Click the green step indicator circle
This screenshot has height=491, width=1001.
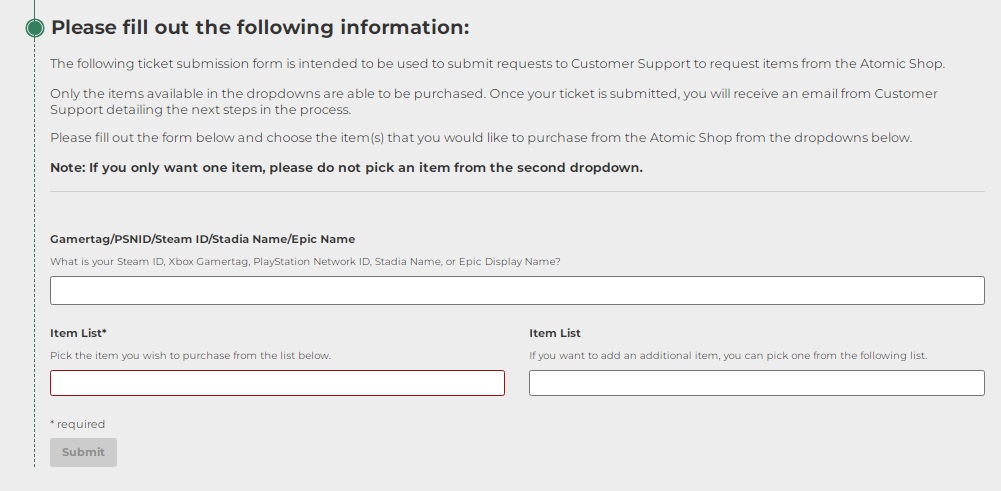click(x=35, y=28)
